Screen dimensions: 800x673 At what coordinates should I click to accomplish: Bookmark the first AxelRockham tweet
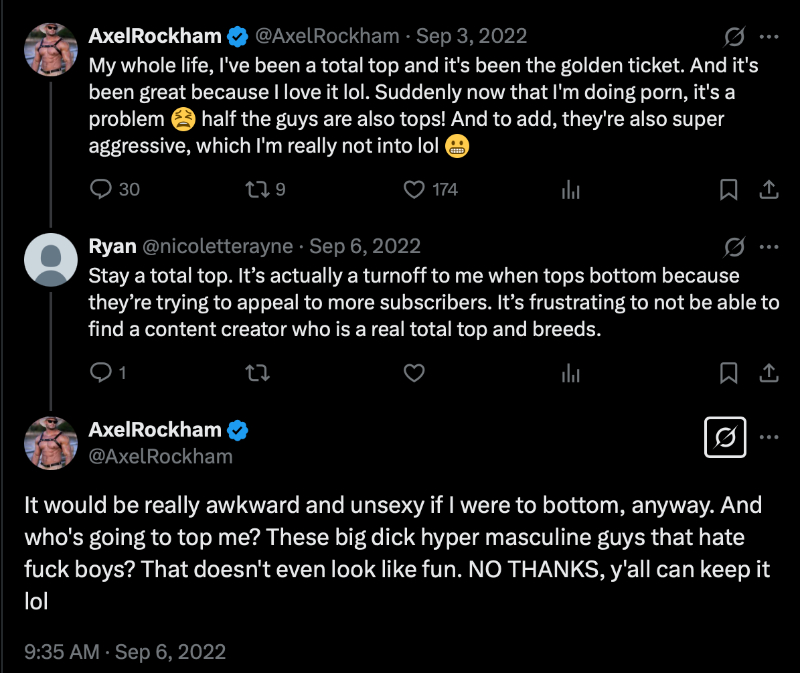click(x=730, y=189)
